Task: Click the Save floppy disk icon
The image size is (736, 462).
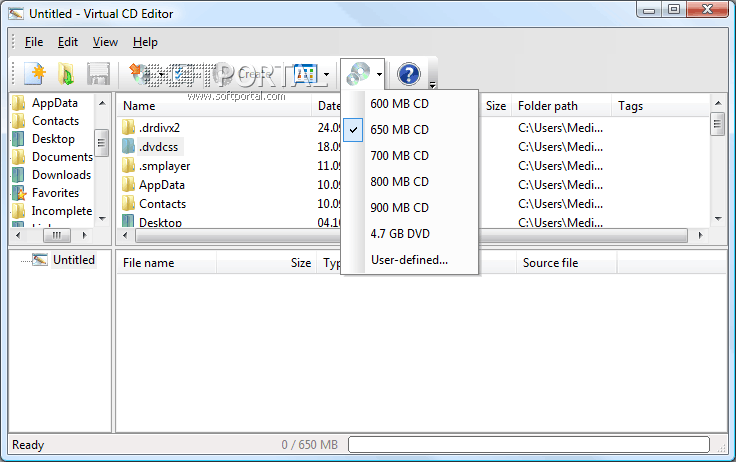Action: point(97,74)
